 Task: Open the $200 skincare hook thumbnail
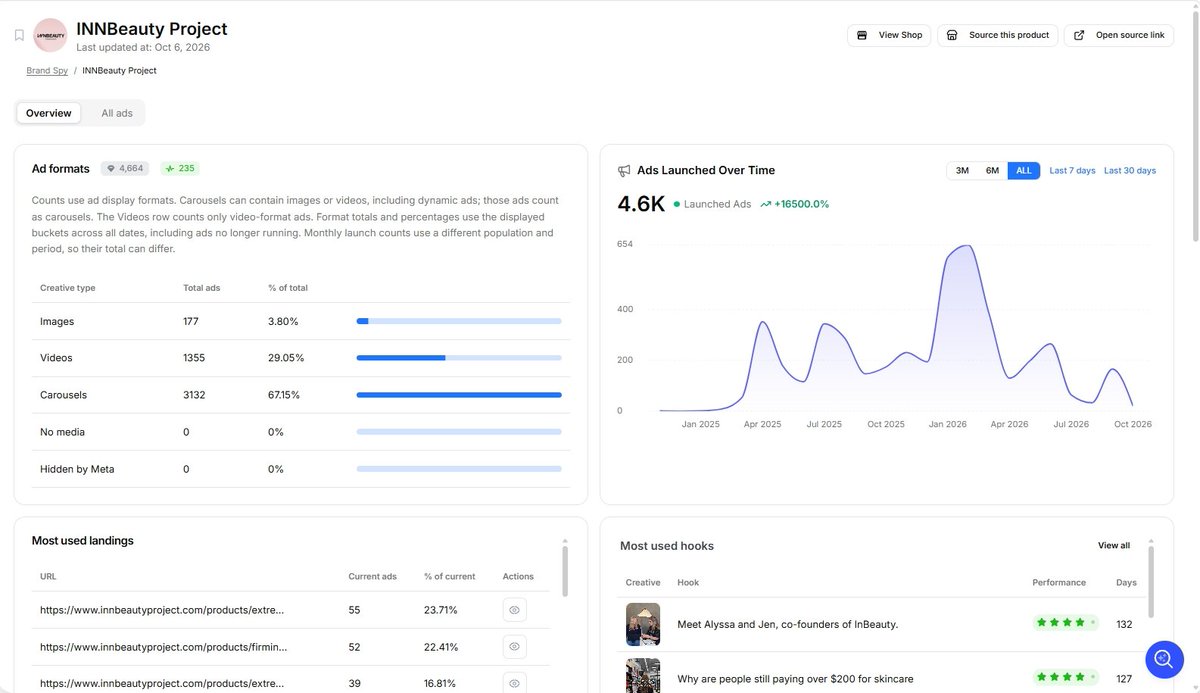click(643, 675)
